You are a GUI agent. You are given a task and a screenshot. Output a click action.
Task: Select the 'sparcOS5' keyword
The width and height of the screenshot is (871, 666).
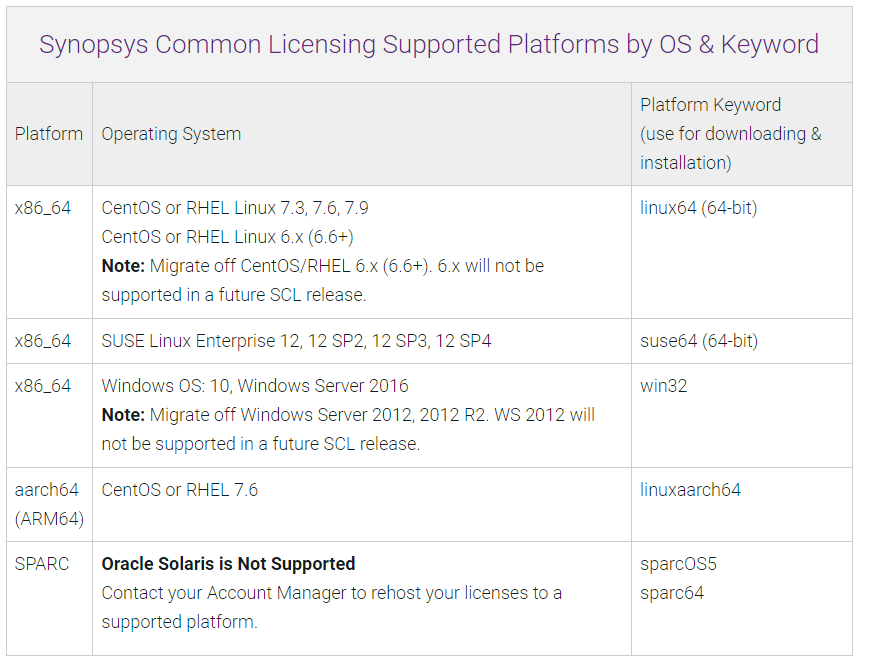coord(678,564)
